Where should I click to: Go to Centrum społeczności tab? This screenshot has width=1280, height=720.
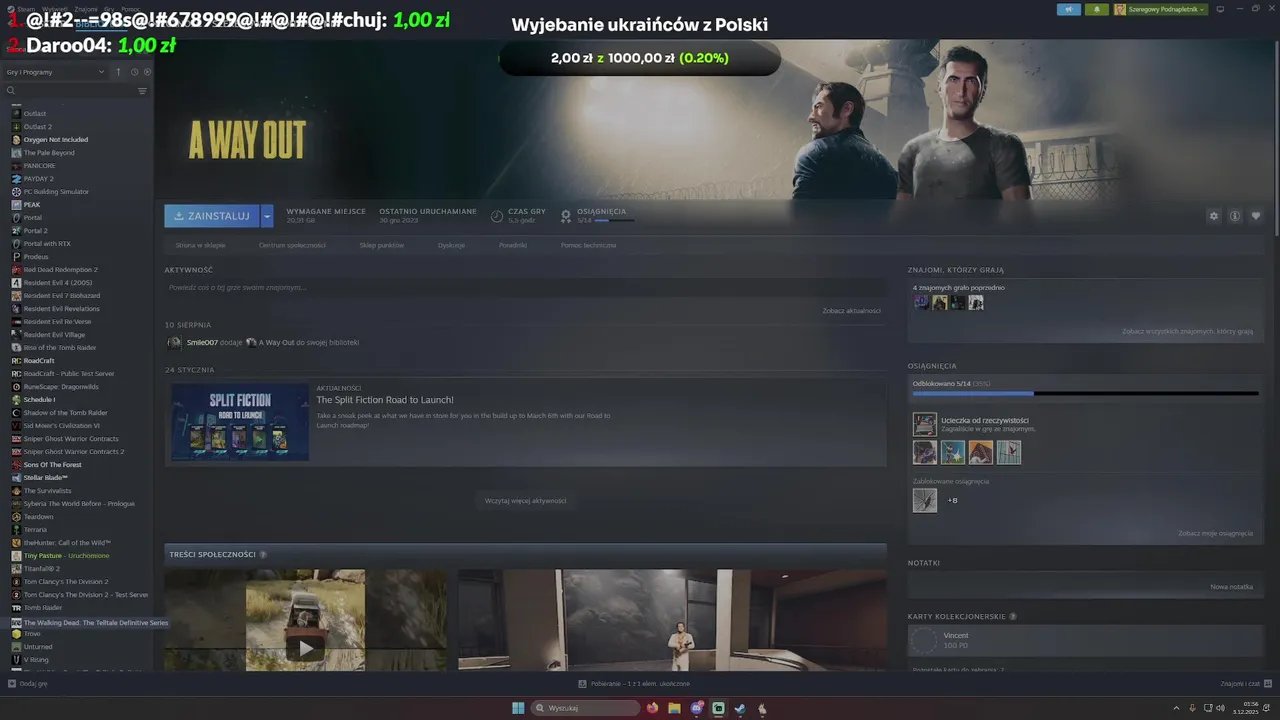coord(292,245)
